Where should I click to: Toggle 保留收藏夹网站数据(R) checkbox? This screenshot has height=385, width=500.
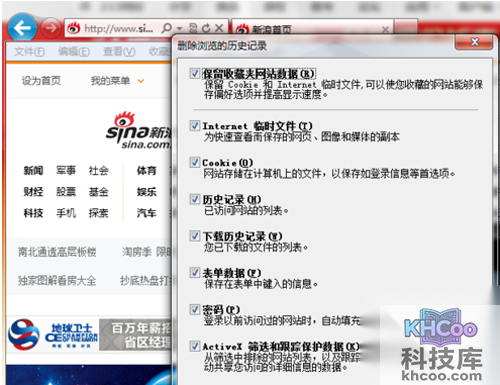tap(194, 73)
